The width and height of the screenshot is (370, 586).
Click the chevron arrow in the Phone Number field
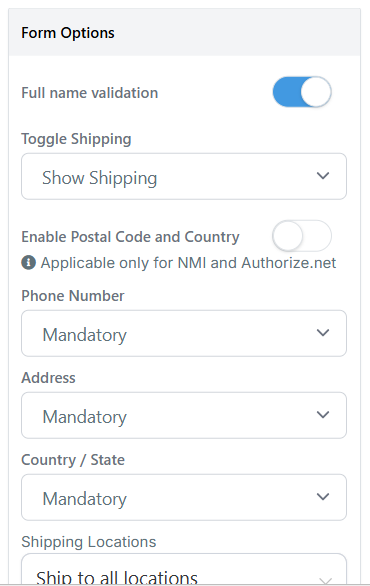click(x=323, y=333)
